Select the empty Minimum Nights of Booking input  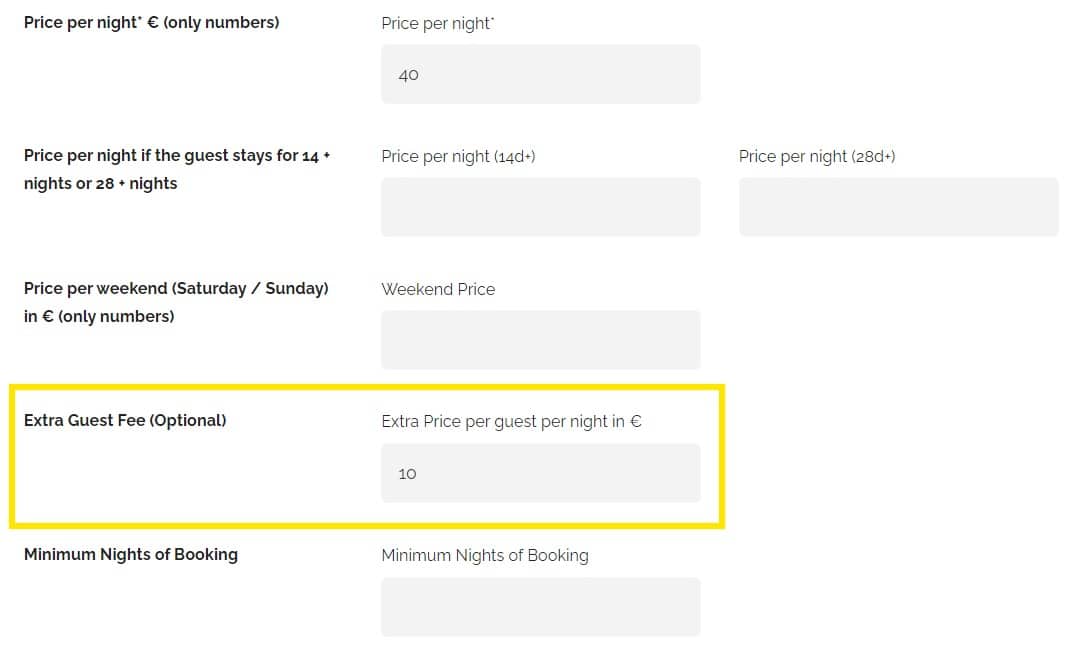540,606
